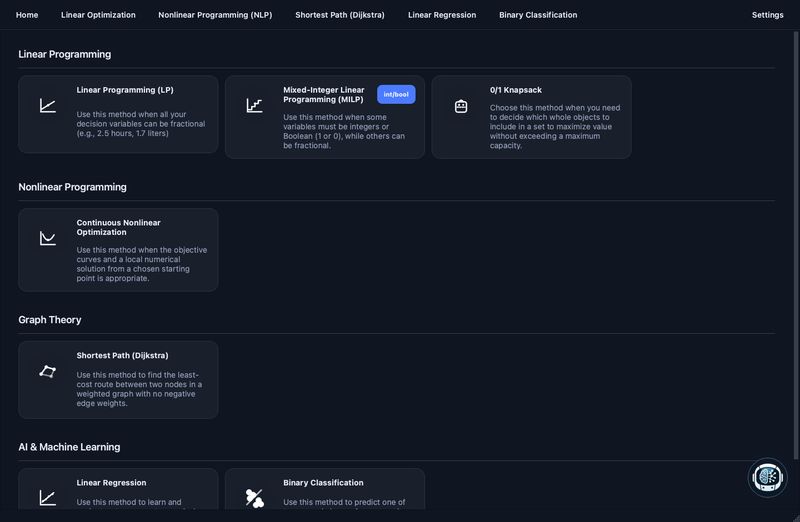Choose Binary Classification in the top navigation
The width and height of the screenshot is (800, 522).
[538, 15]
